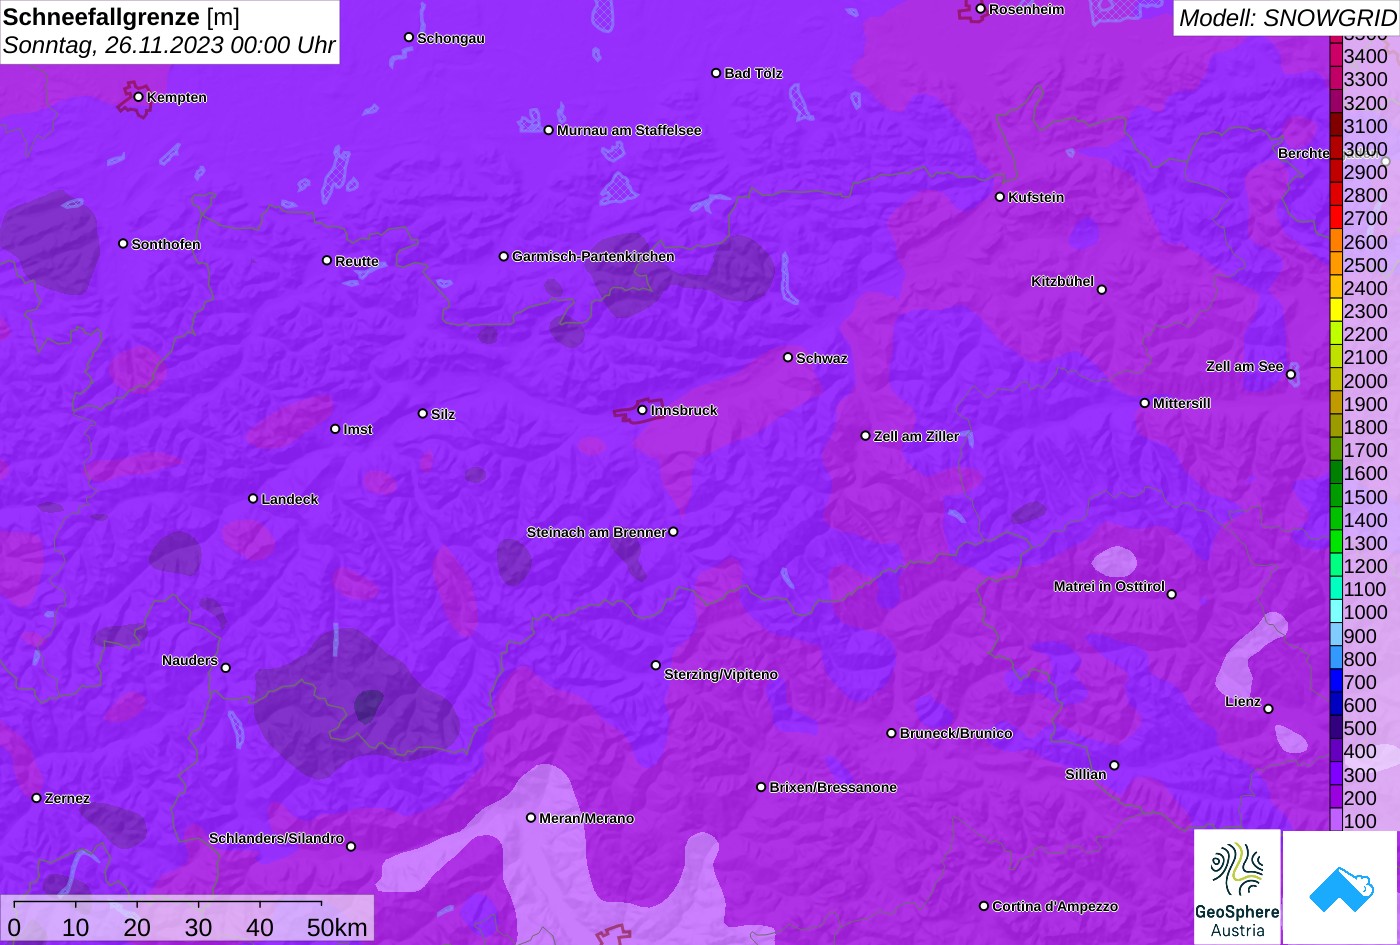Screen dimensions: 1400x945
Task: Click the 700 blue legend swatch
Action: [x=1335, y=682]
